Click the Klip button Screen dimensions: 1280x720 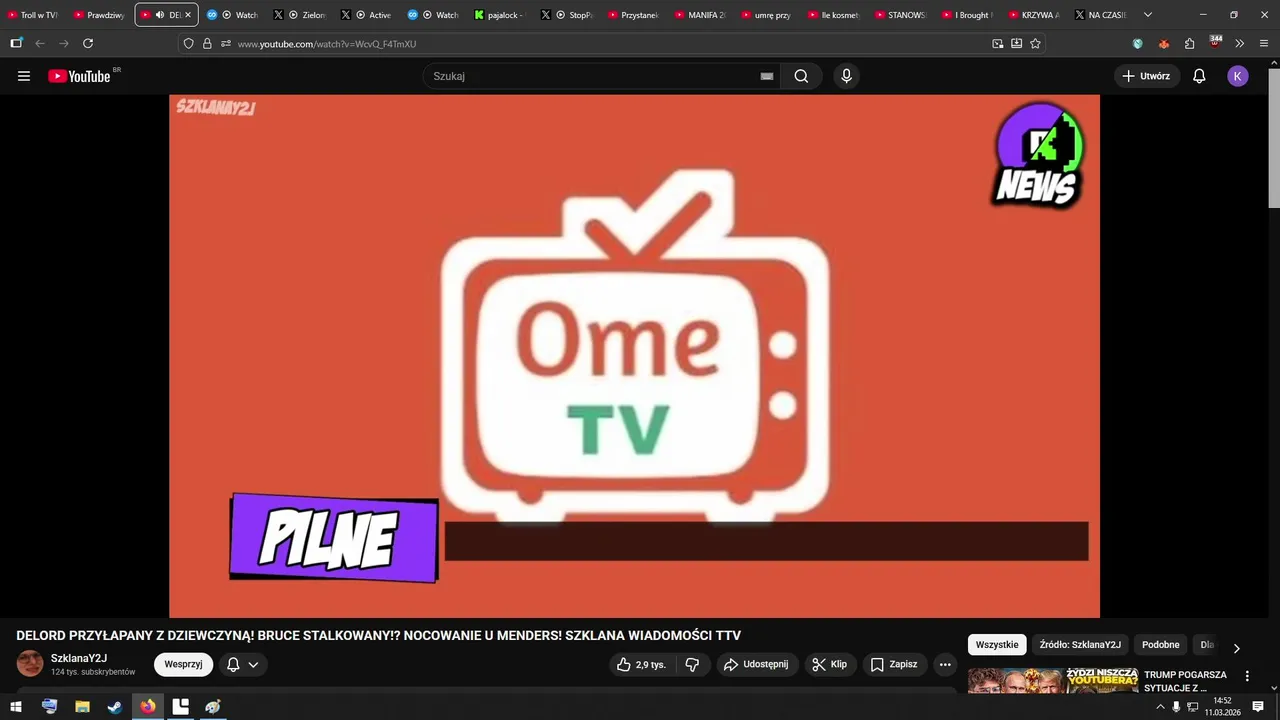(829, 664)
